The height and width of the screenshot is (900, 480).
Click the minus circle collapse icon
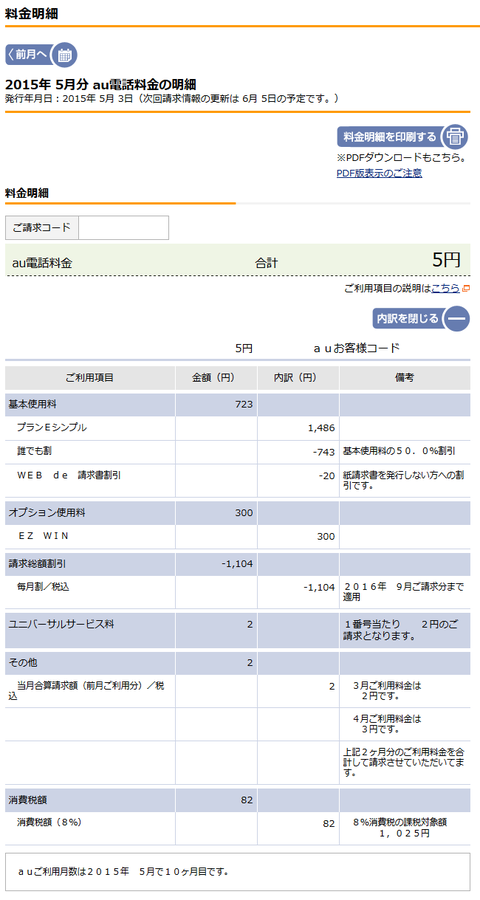(457, 318)
